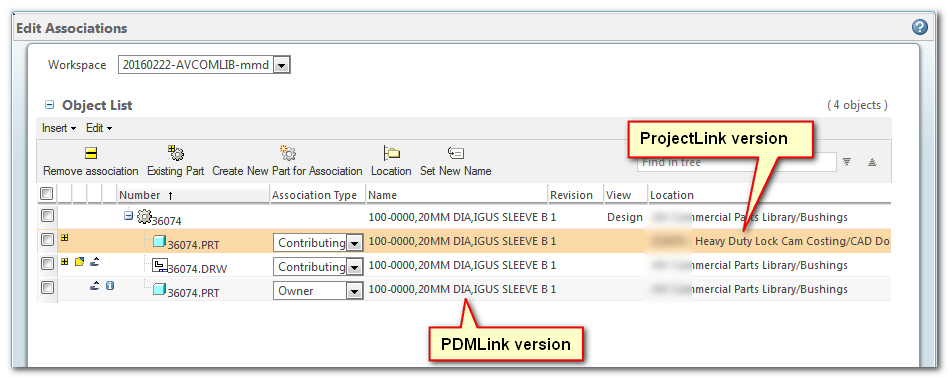948x378 pixels.
Task: Open the Insert menu
Action: point(59,128)
